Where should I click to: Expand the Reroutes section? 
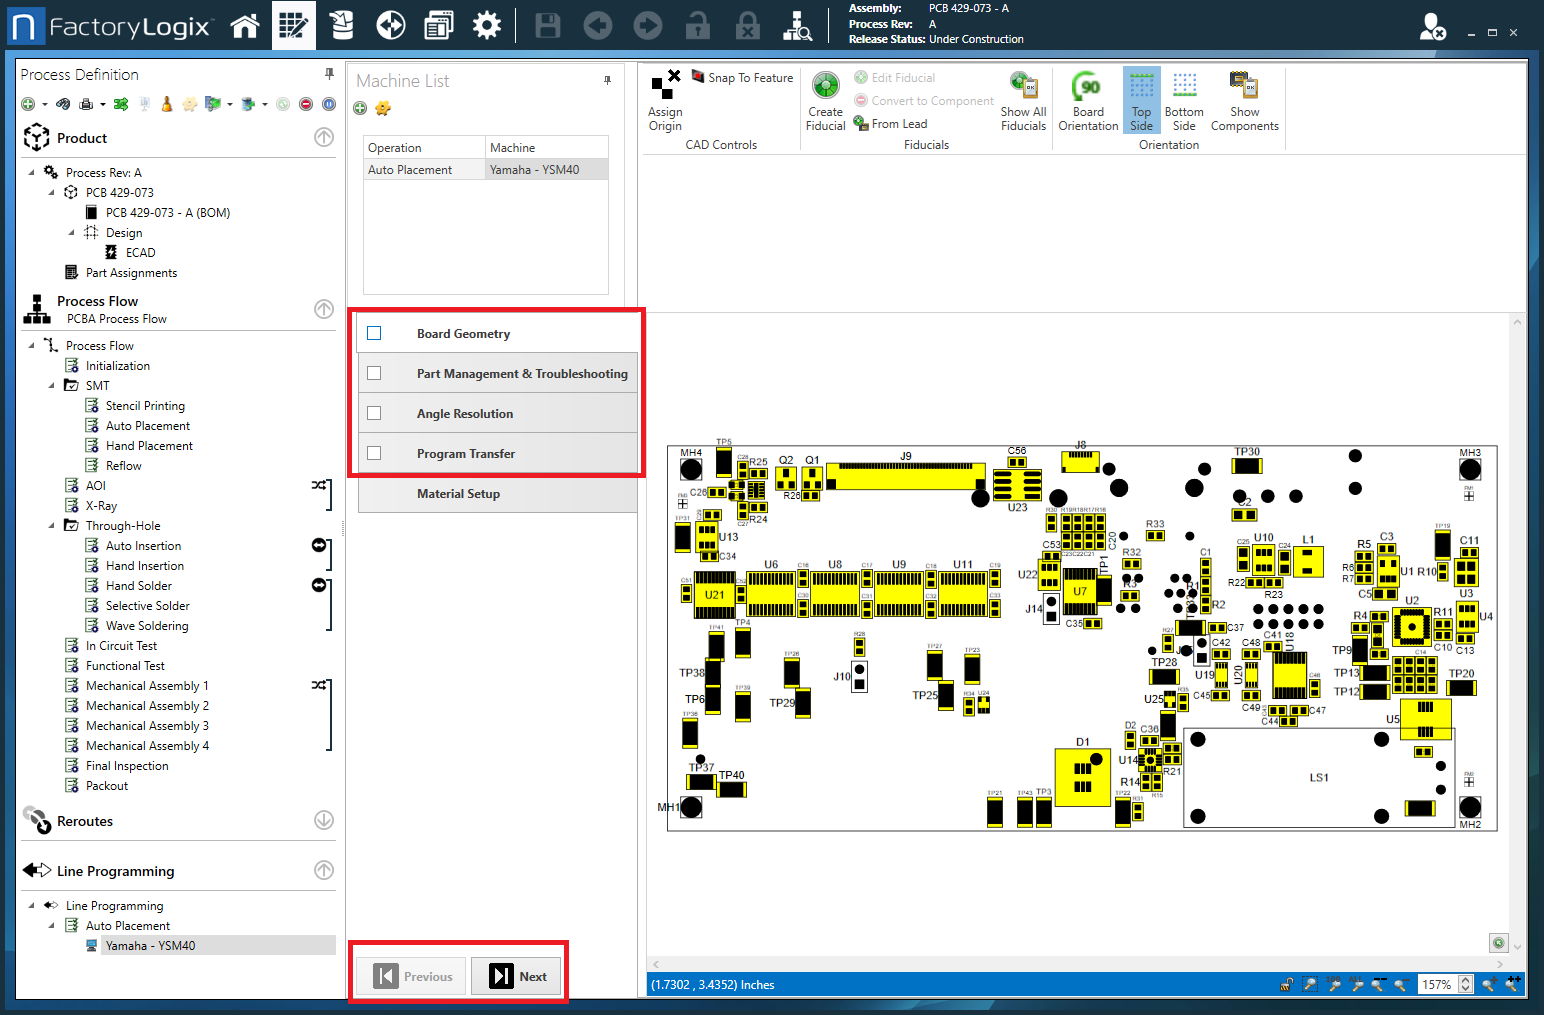(x=324, y=820)
